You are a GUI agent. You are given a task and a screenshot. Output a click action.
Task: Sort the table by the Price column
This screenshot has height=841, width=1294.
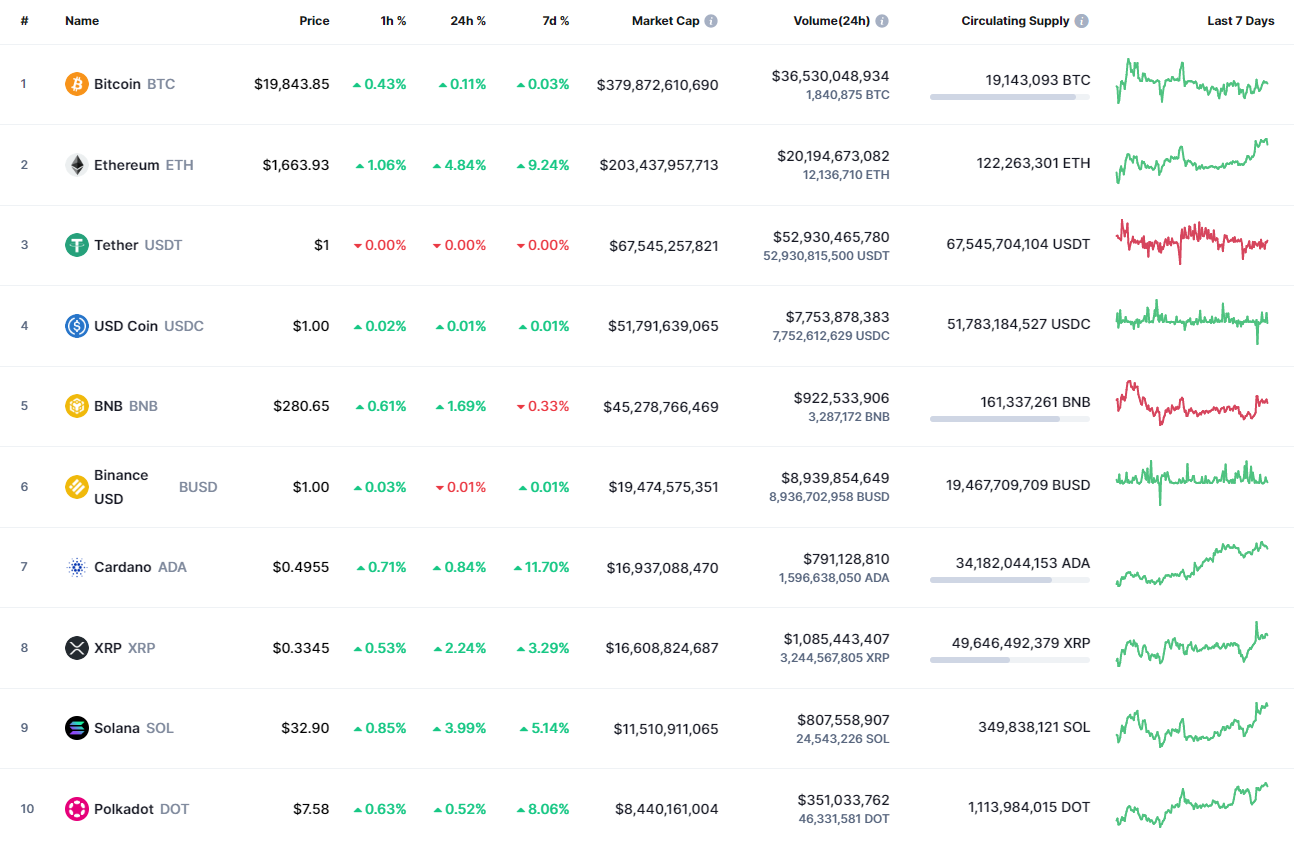[314, 20]
